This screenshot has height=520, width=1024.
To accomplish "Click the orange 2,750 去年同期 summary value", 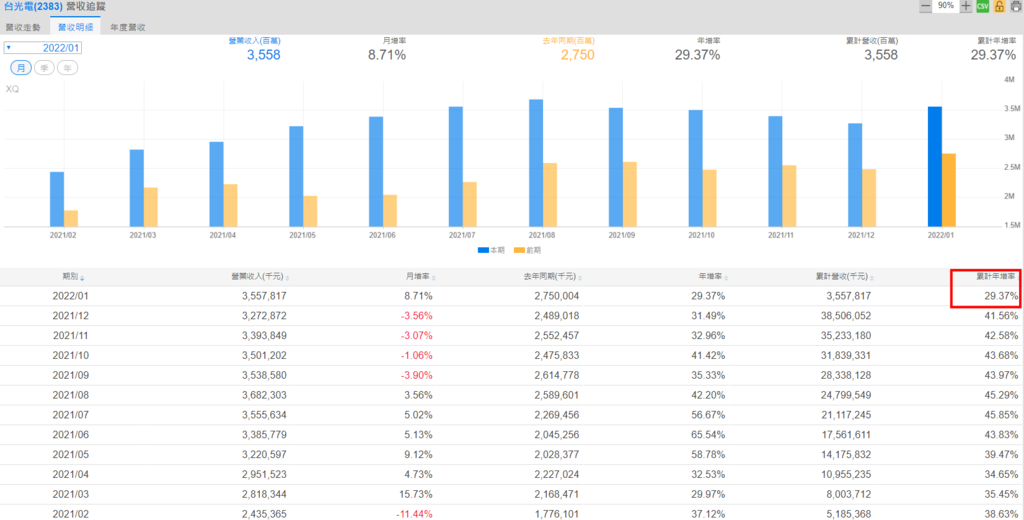I will 577,55.
